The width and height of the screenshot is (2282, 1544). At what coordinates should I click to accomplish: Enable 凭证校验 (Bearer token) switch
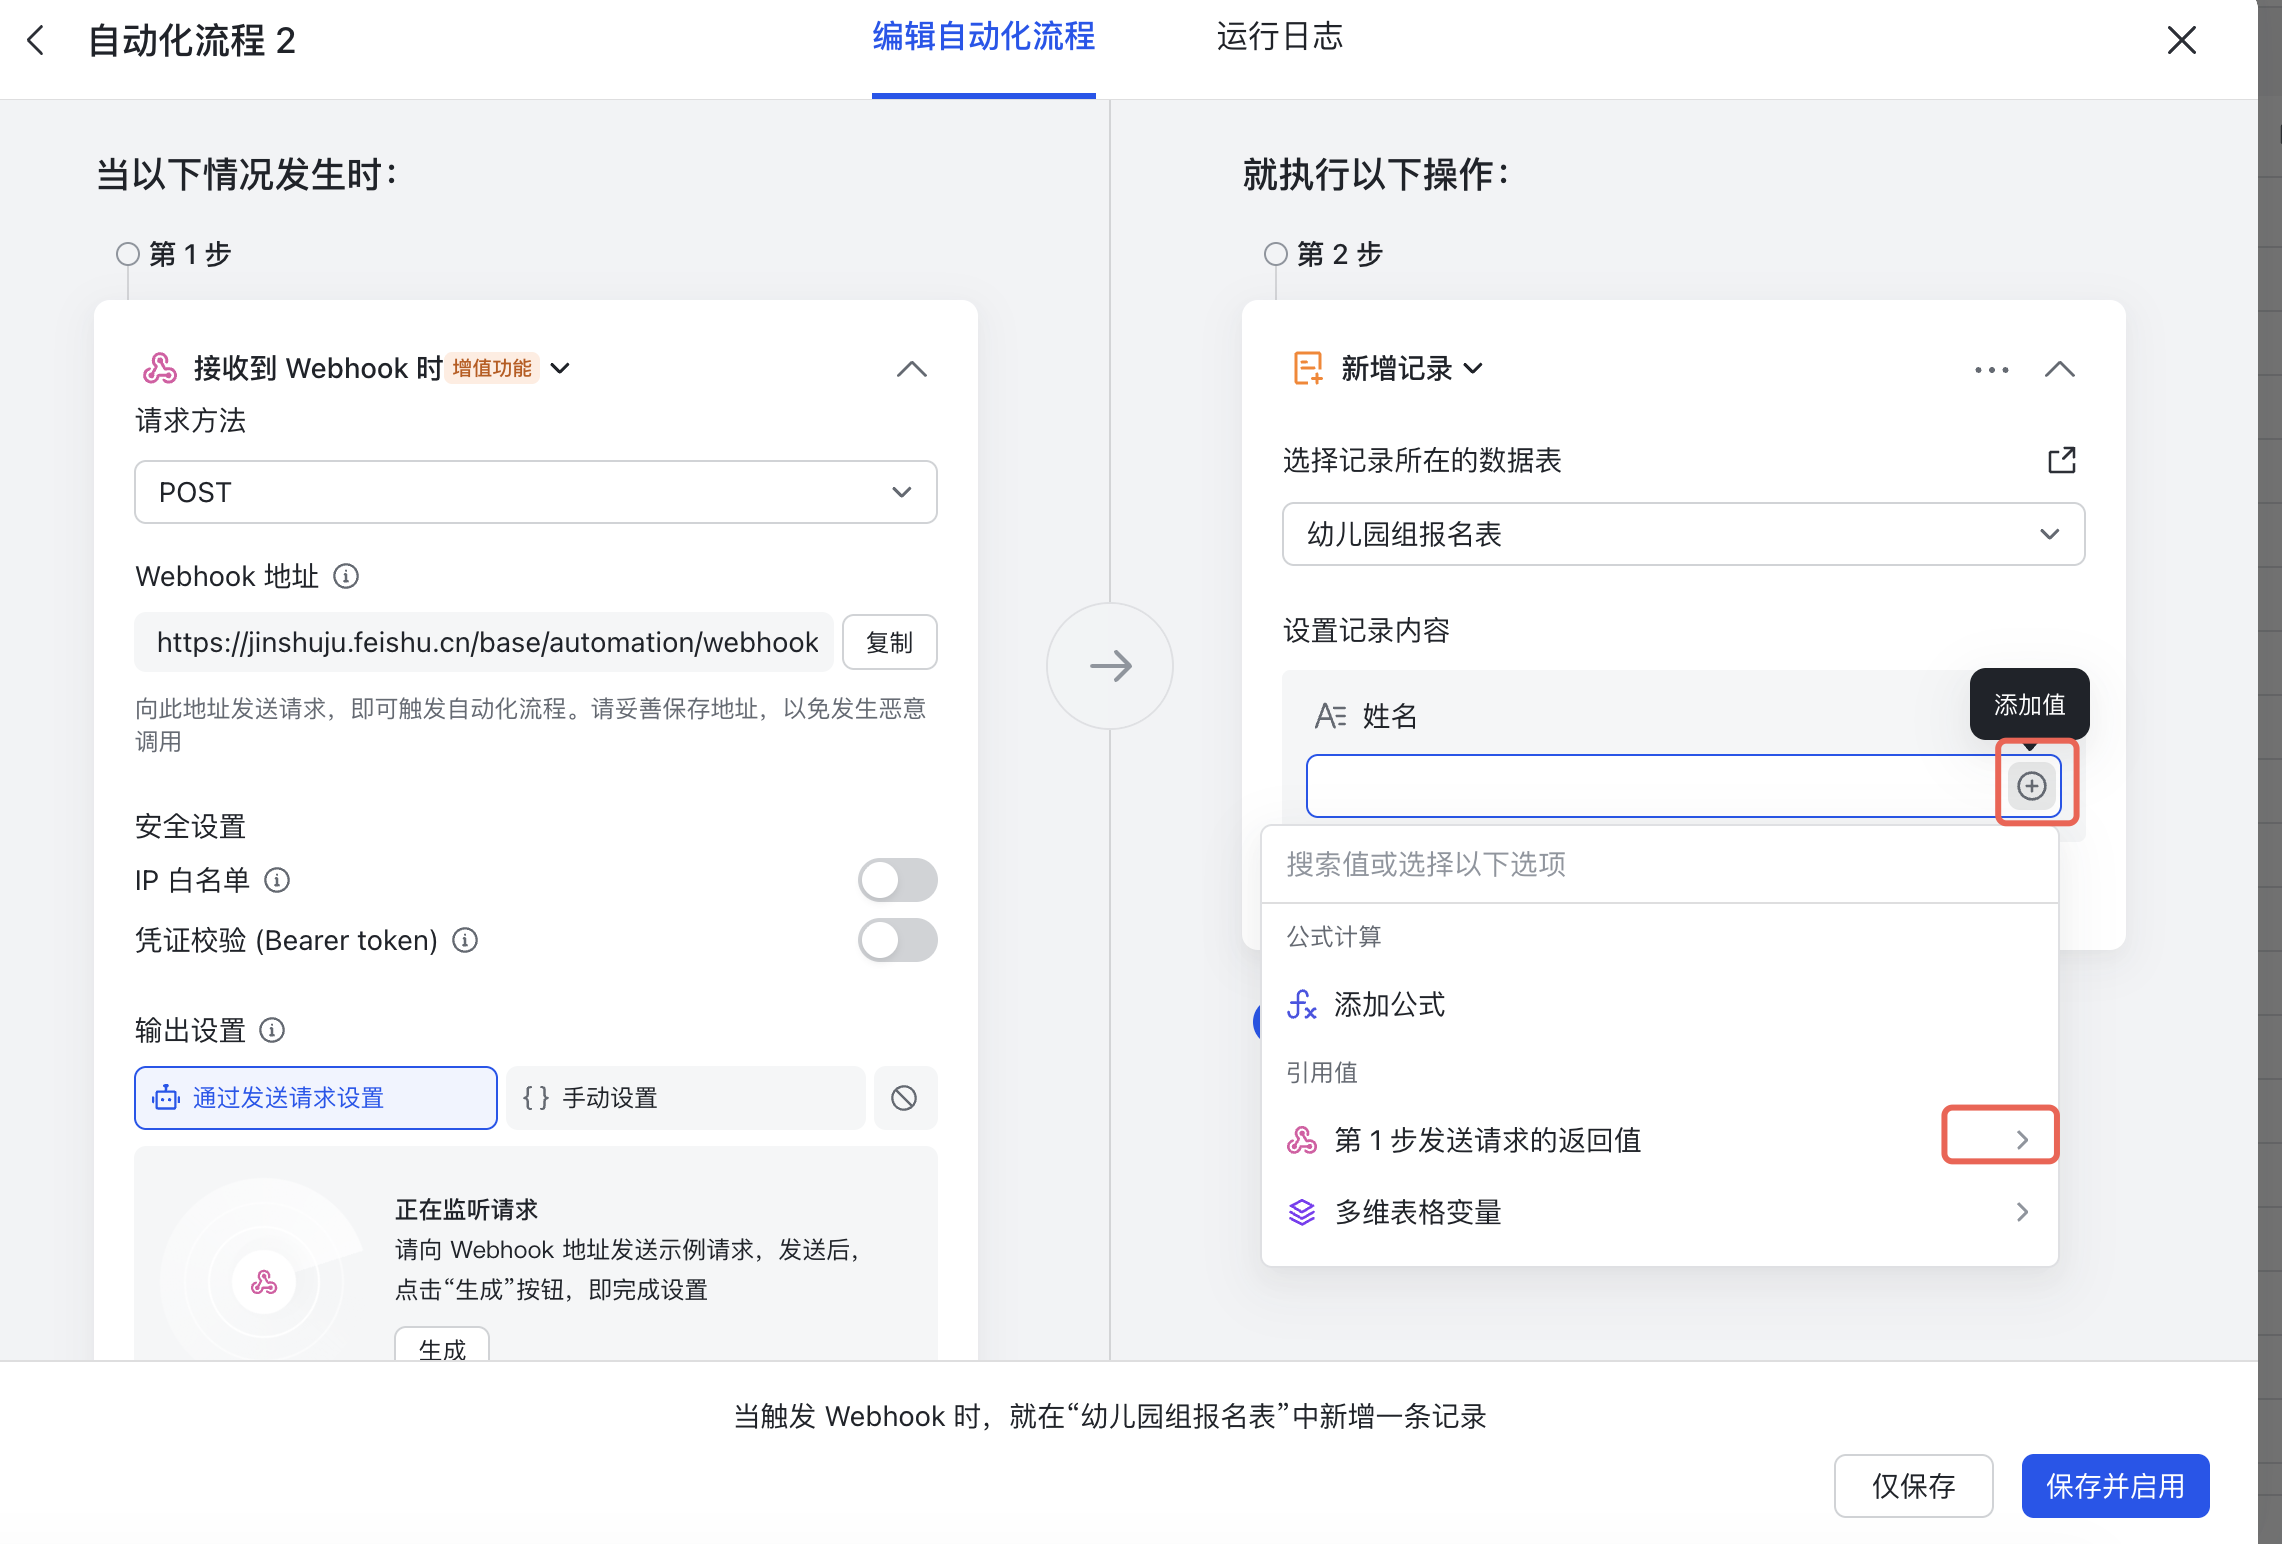click(897, 940)
